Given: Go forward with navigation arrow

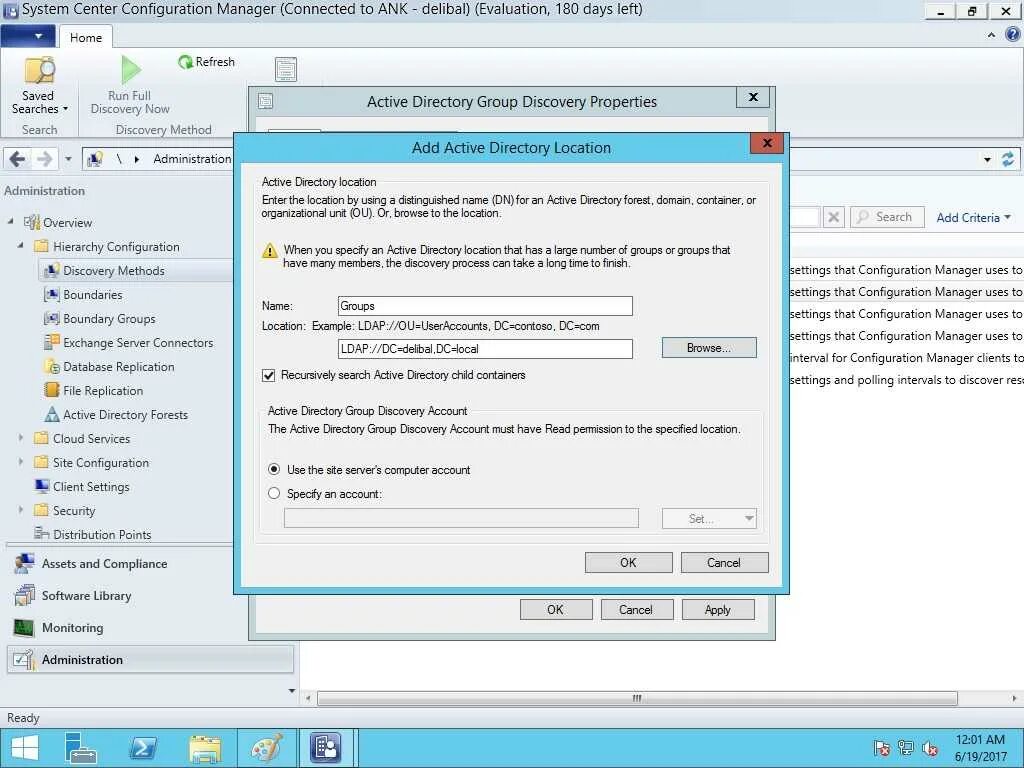Looking at the screenshot, I should point(44,159).
